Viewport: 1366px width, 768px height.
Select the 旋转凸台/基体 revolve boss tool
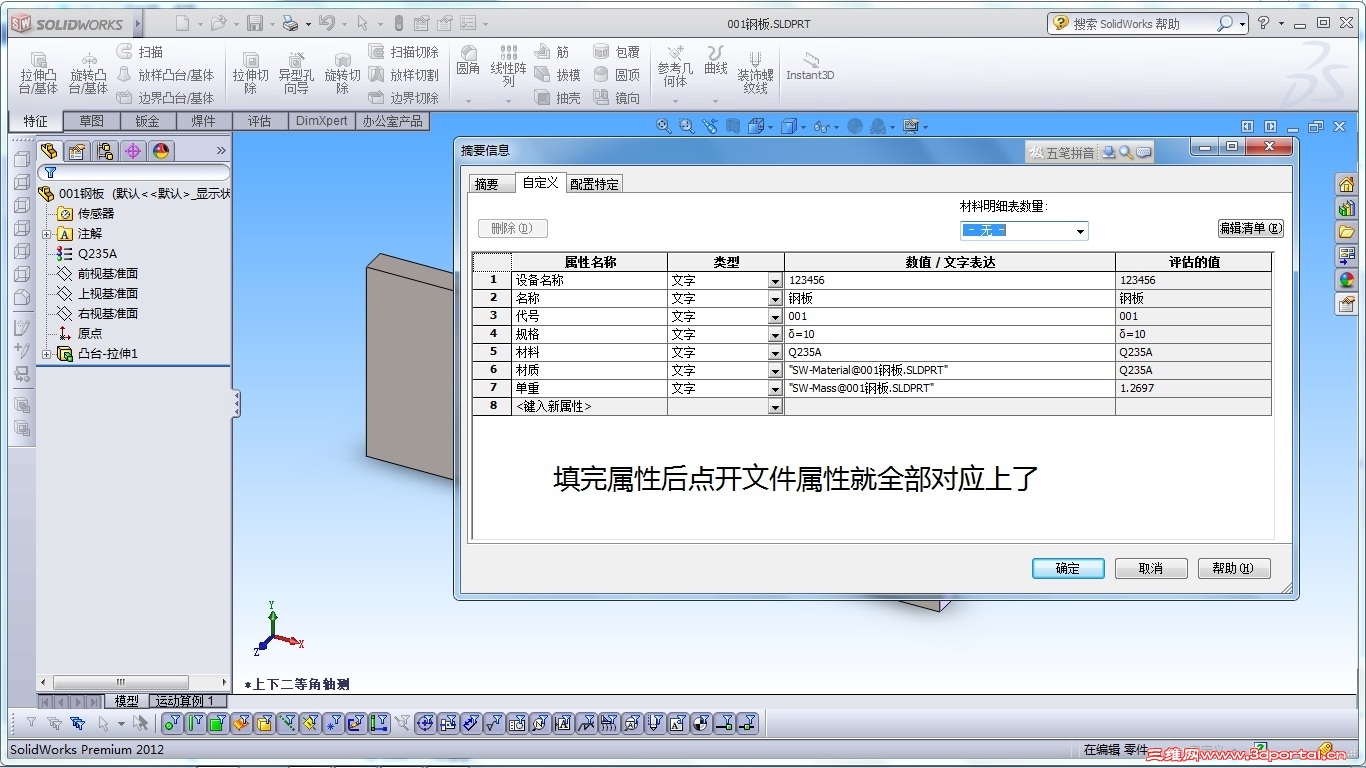coord(88,73)
